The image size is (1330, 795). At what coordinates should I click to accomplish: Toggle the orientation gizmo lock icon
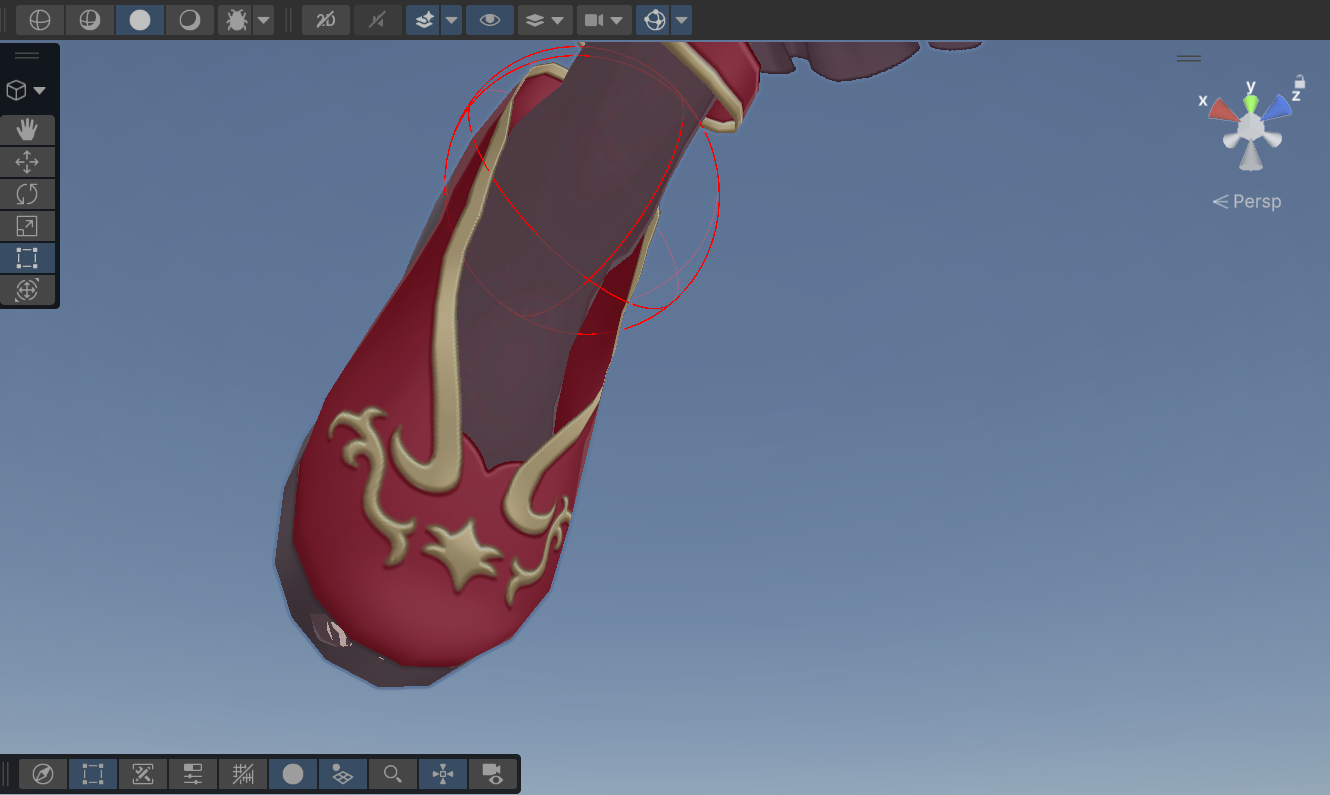click(1300, 81)
